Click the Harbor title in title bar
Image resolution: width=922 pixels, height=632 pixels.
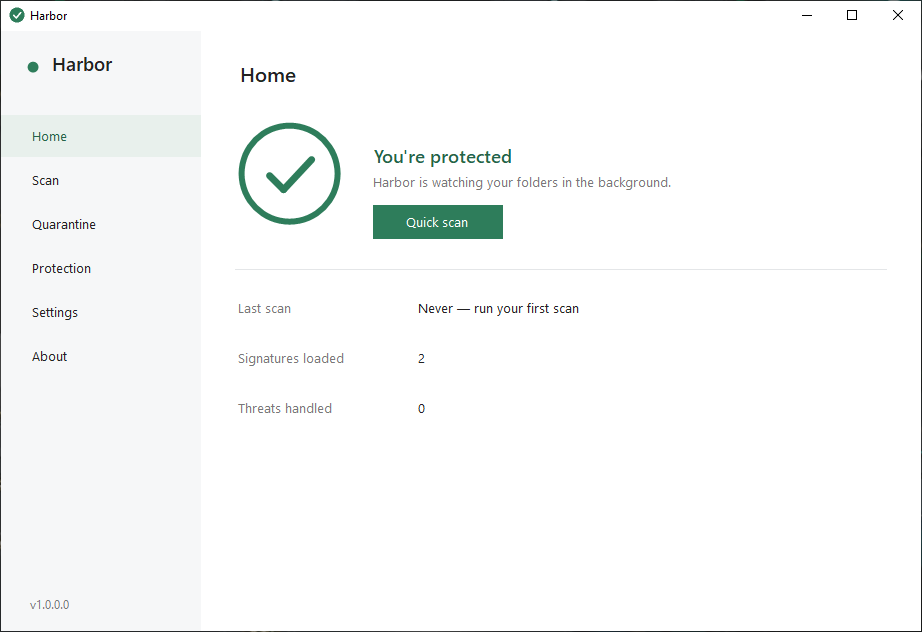click(48, 16)
